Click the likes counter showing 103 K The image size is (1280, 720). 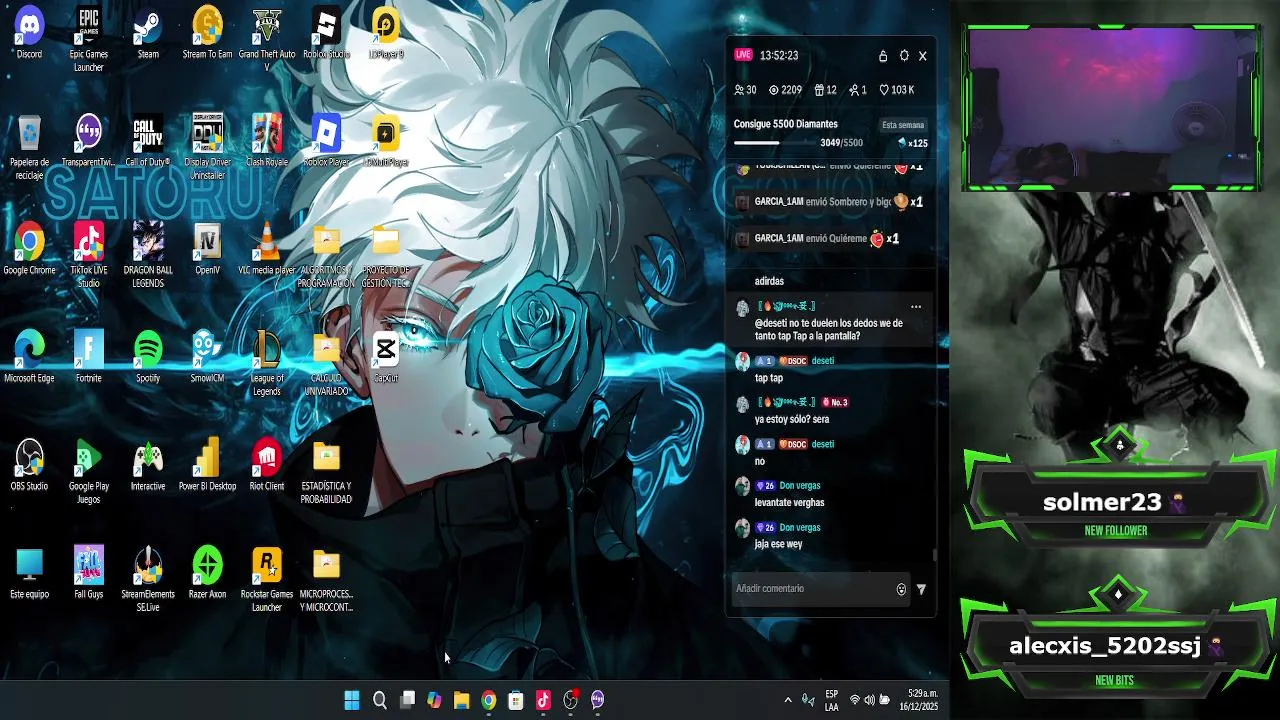coord(897,90)
